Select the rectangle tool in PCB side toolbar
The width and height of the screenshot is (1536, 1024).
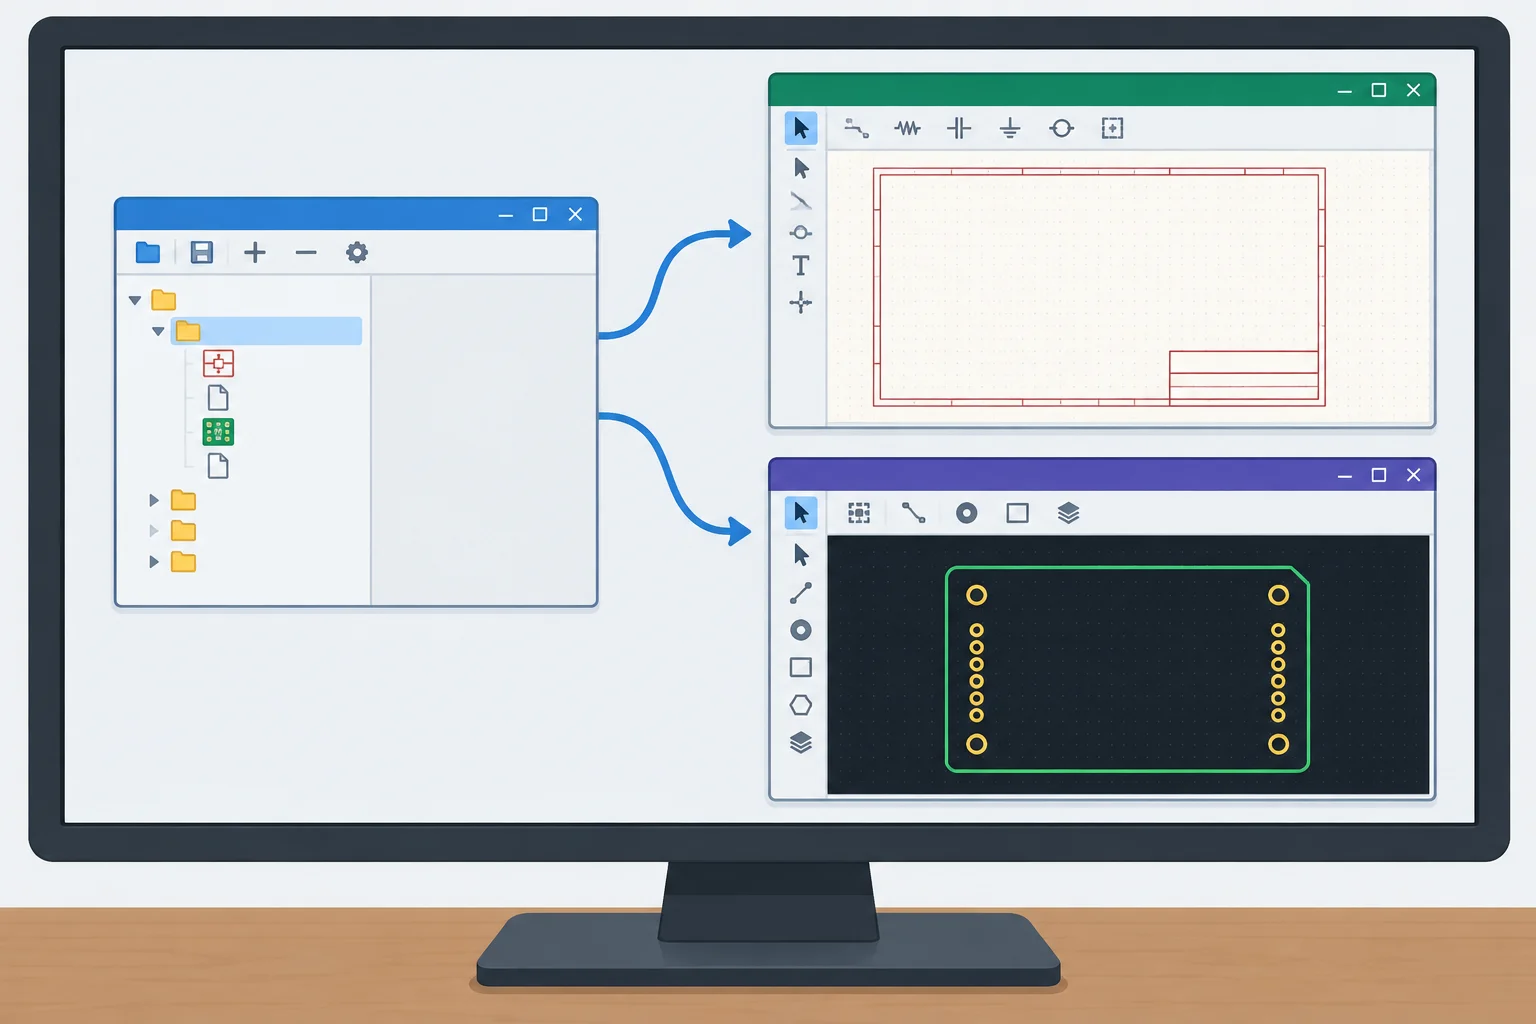pos(801,667)
